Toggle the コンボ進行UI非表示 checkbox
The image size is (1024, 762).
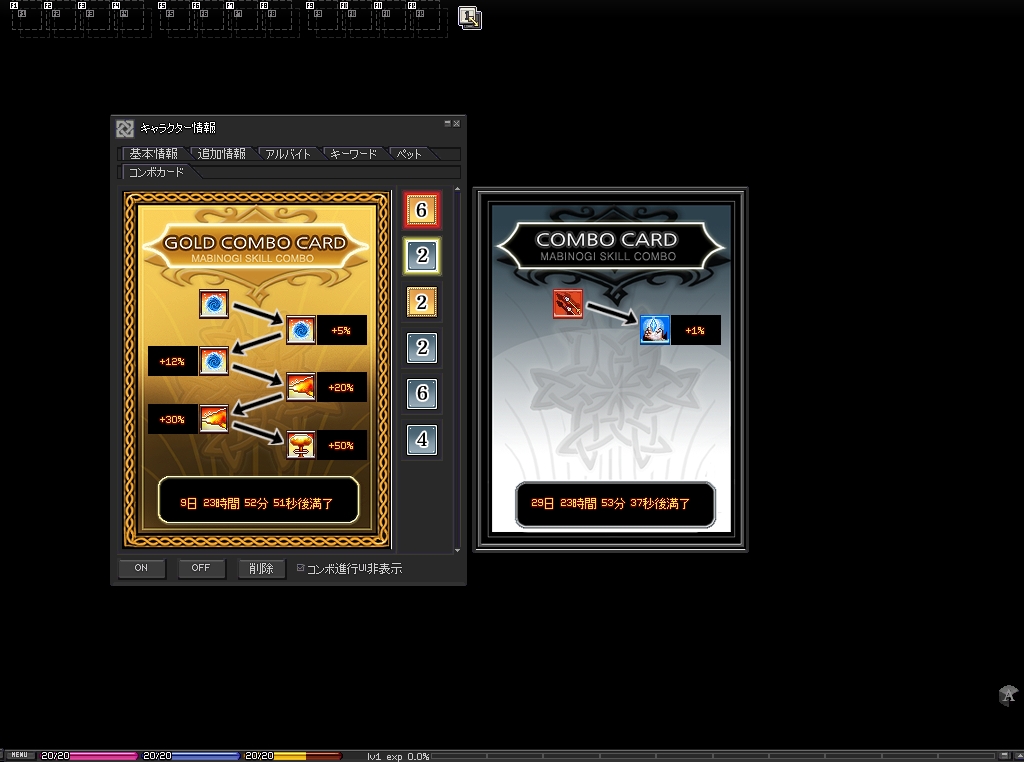point(300,568)
